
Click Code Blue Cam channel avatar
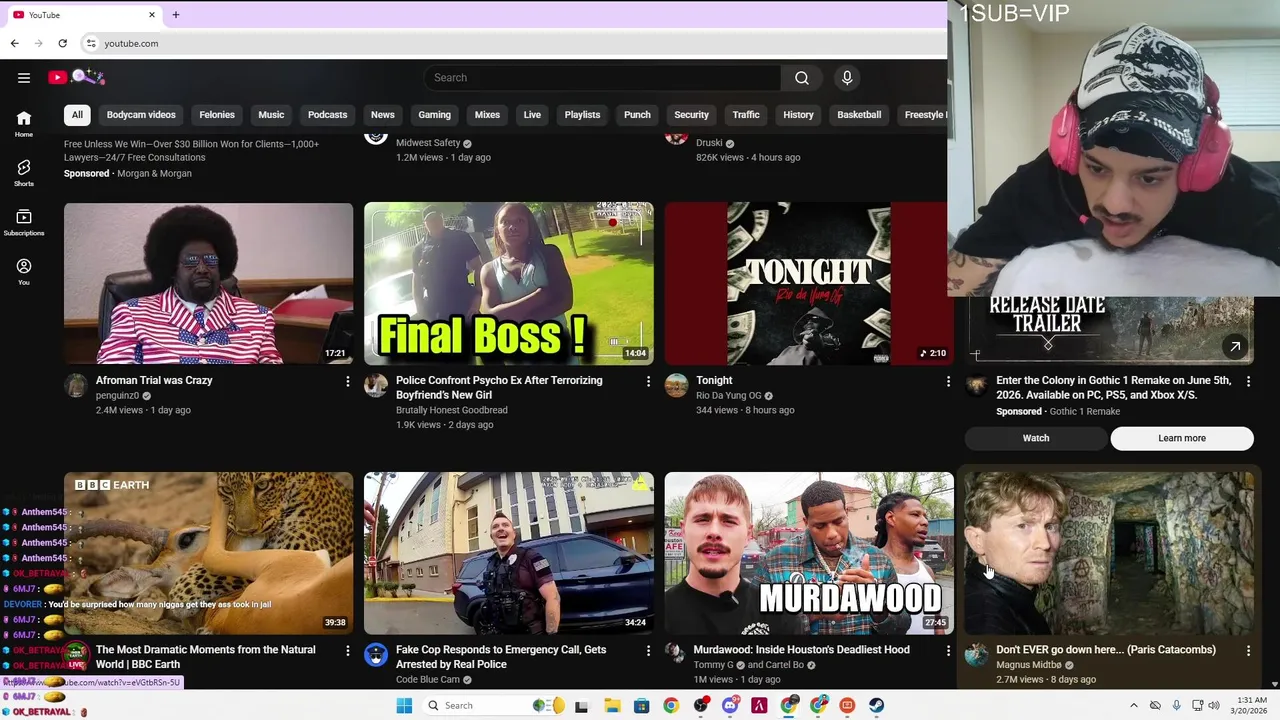click(x=376, y=655)
